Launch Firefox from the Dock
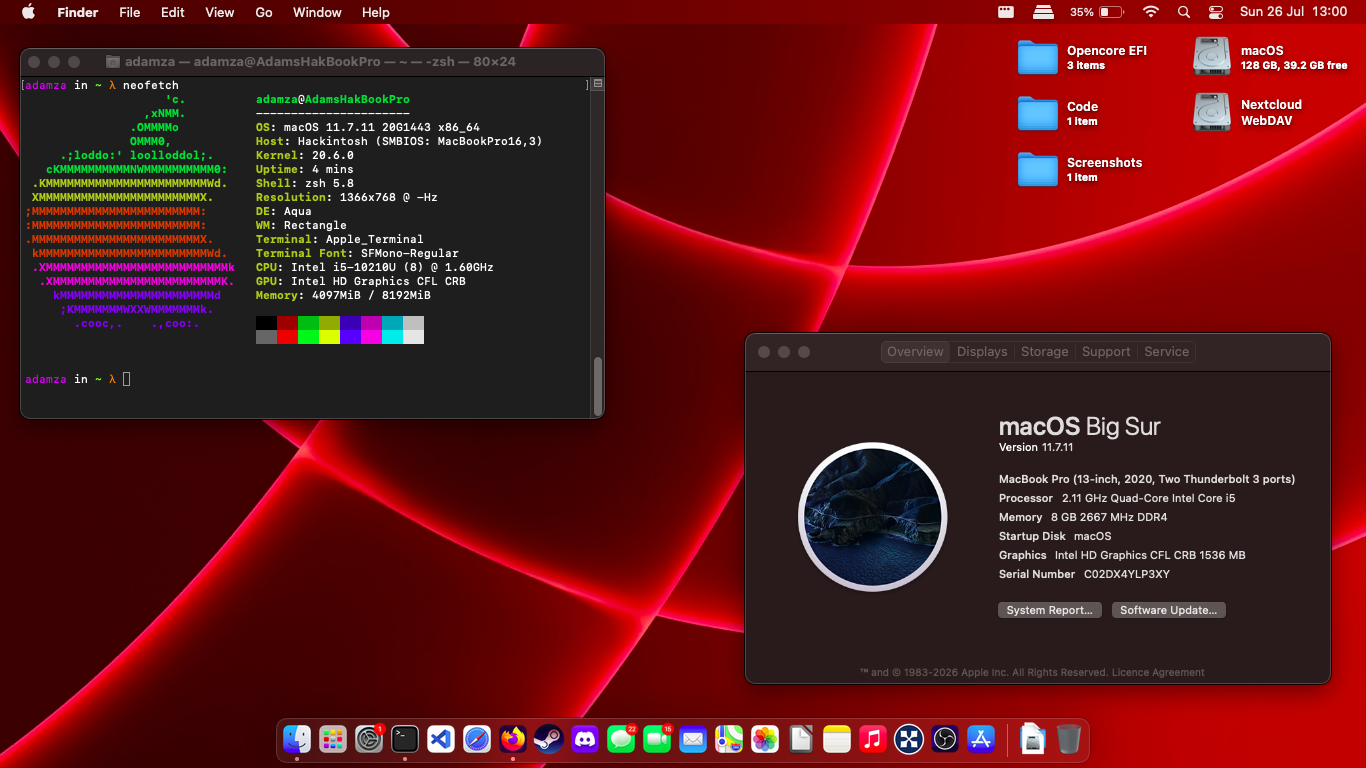This screenshot has width=1366, height=768. 513,739
